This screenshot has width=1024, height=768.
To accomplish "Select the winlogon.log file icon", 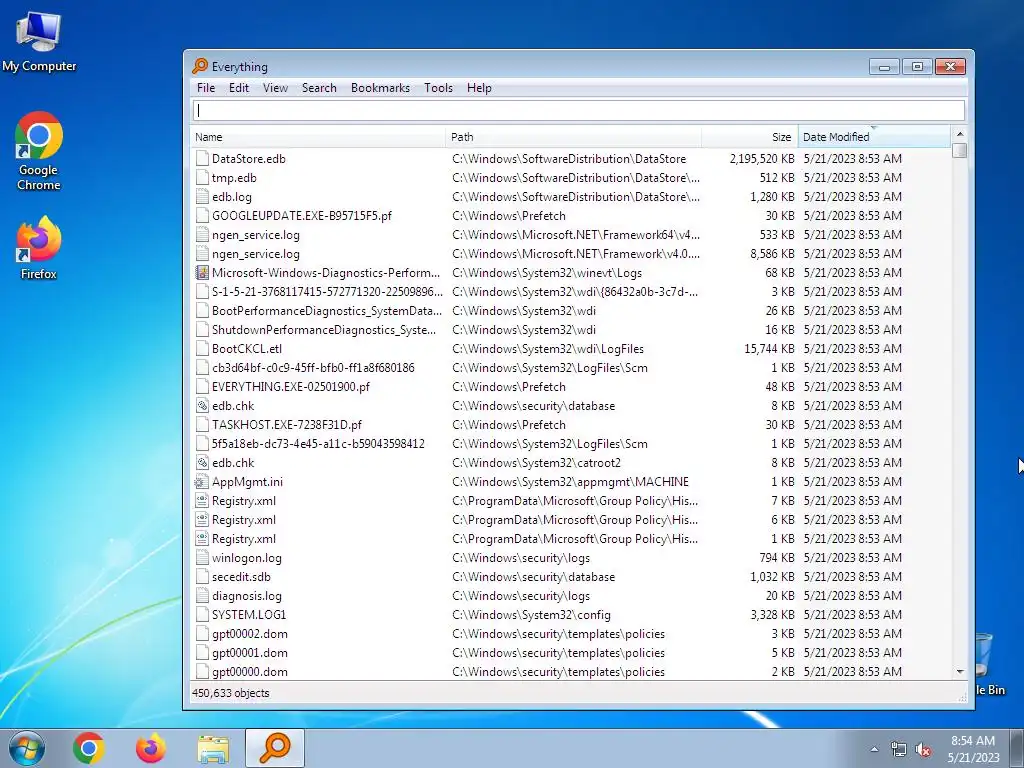I will (202, 558).
